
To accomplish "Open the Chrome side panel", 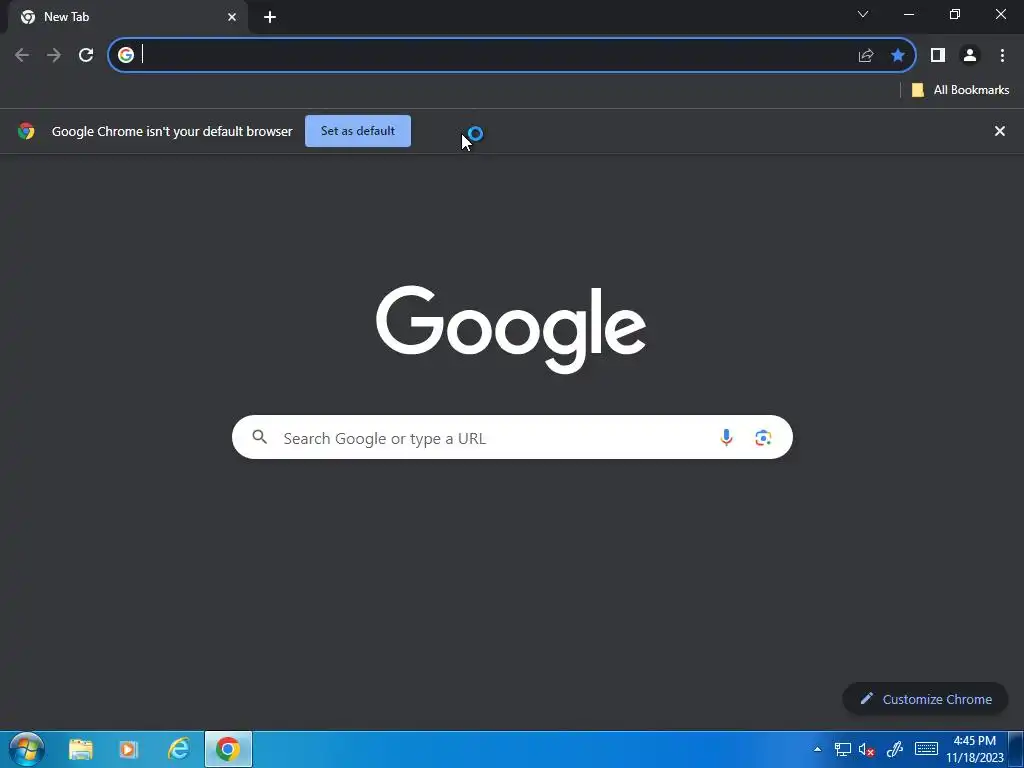I will [x=938, y=55].
